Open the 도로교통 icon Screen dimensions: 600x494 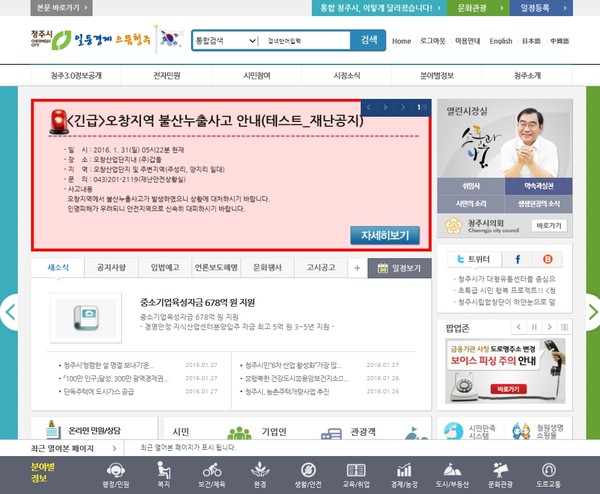coord(548,475)
